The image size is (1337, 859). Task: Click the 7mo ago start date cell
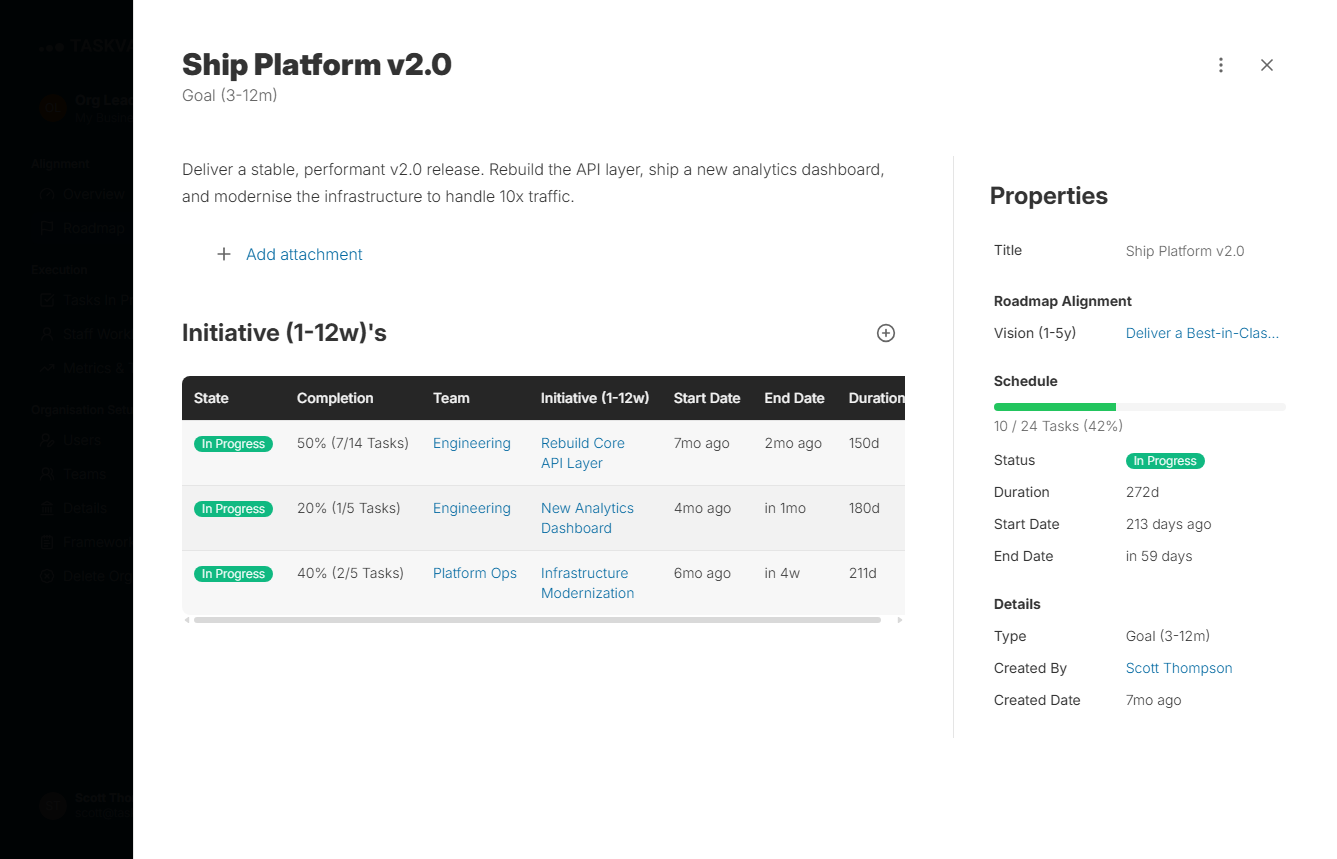[x=702, y=443]
